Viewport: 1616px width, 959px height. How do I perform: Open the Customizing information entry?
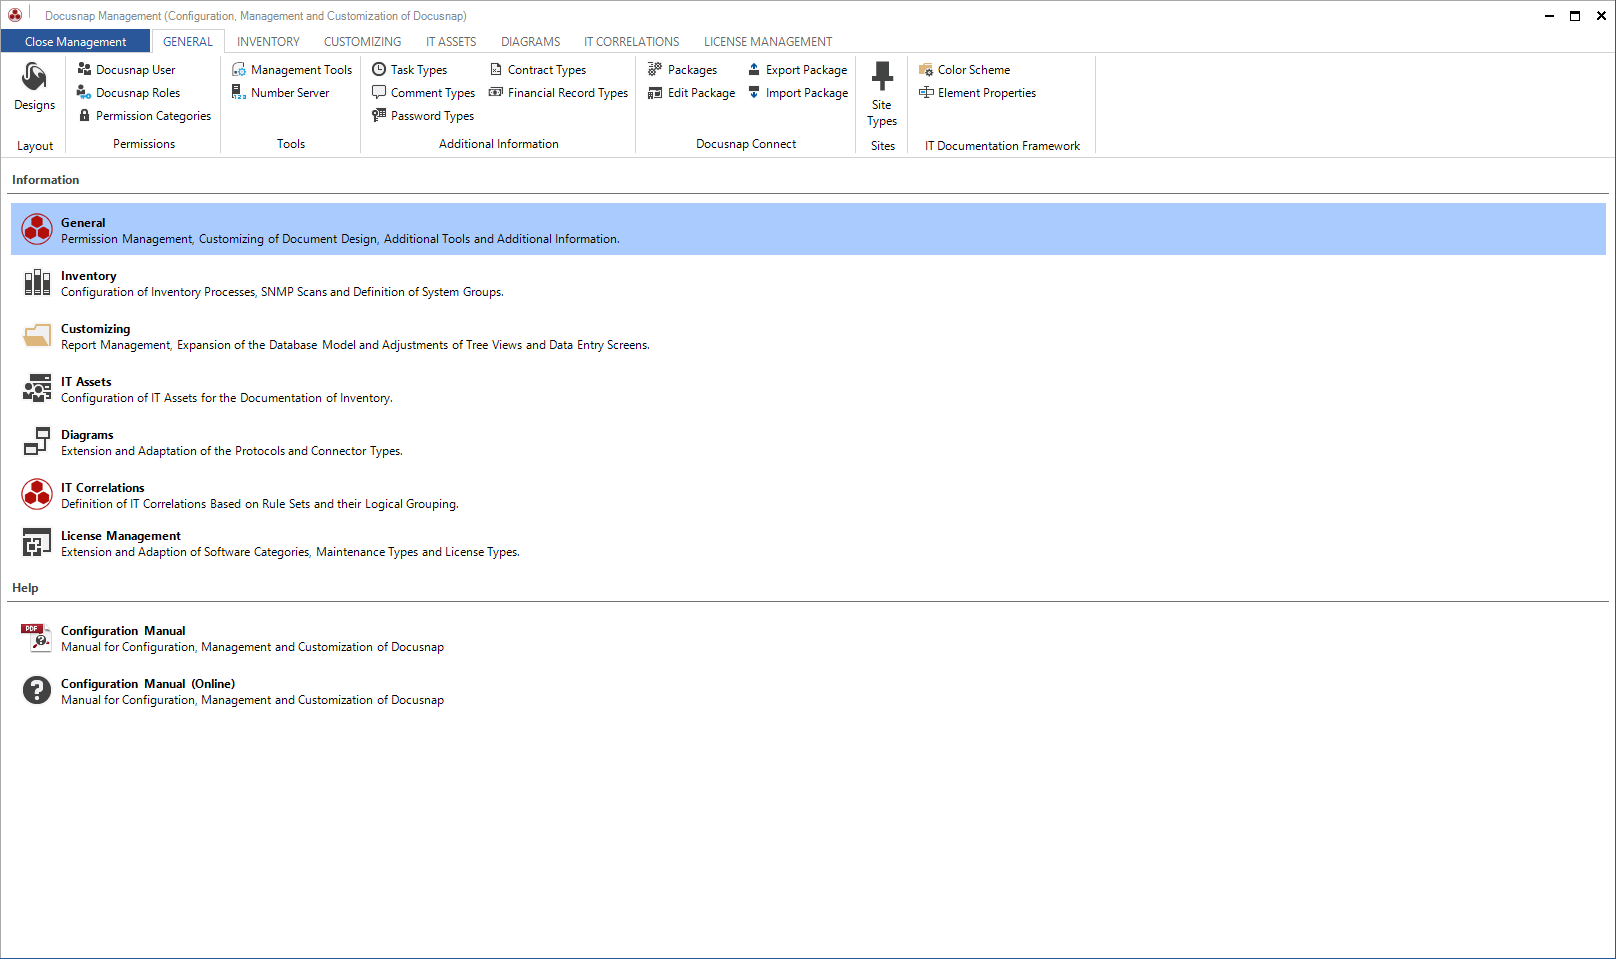coord(808,335)
